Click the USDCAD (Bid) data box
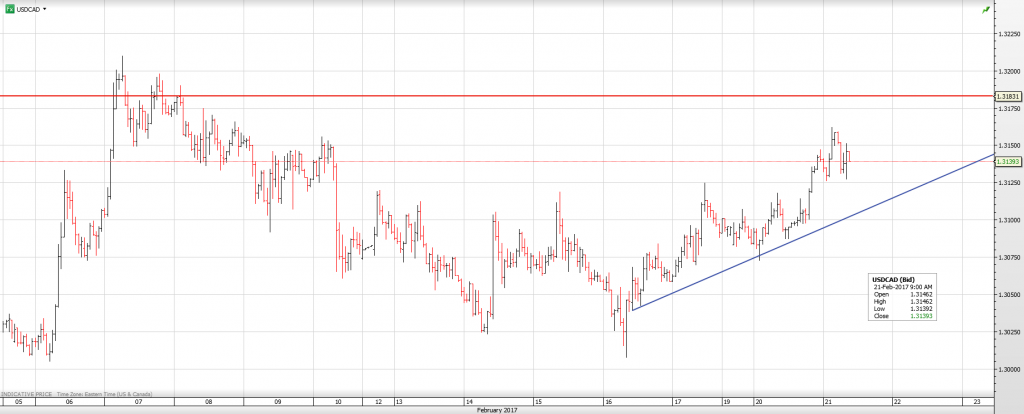The image size is (1024, 414). point(903,298)
